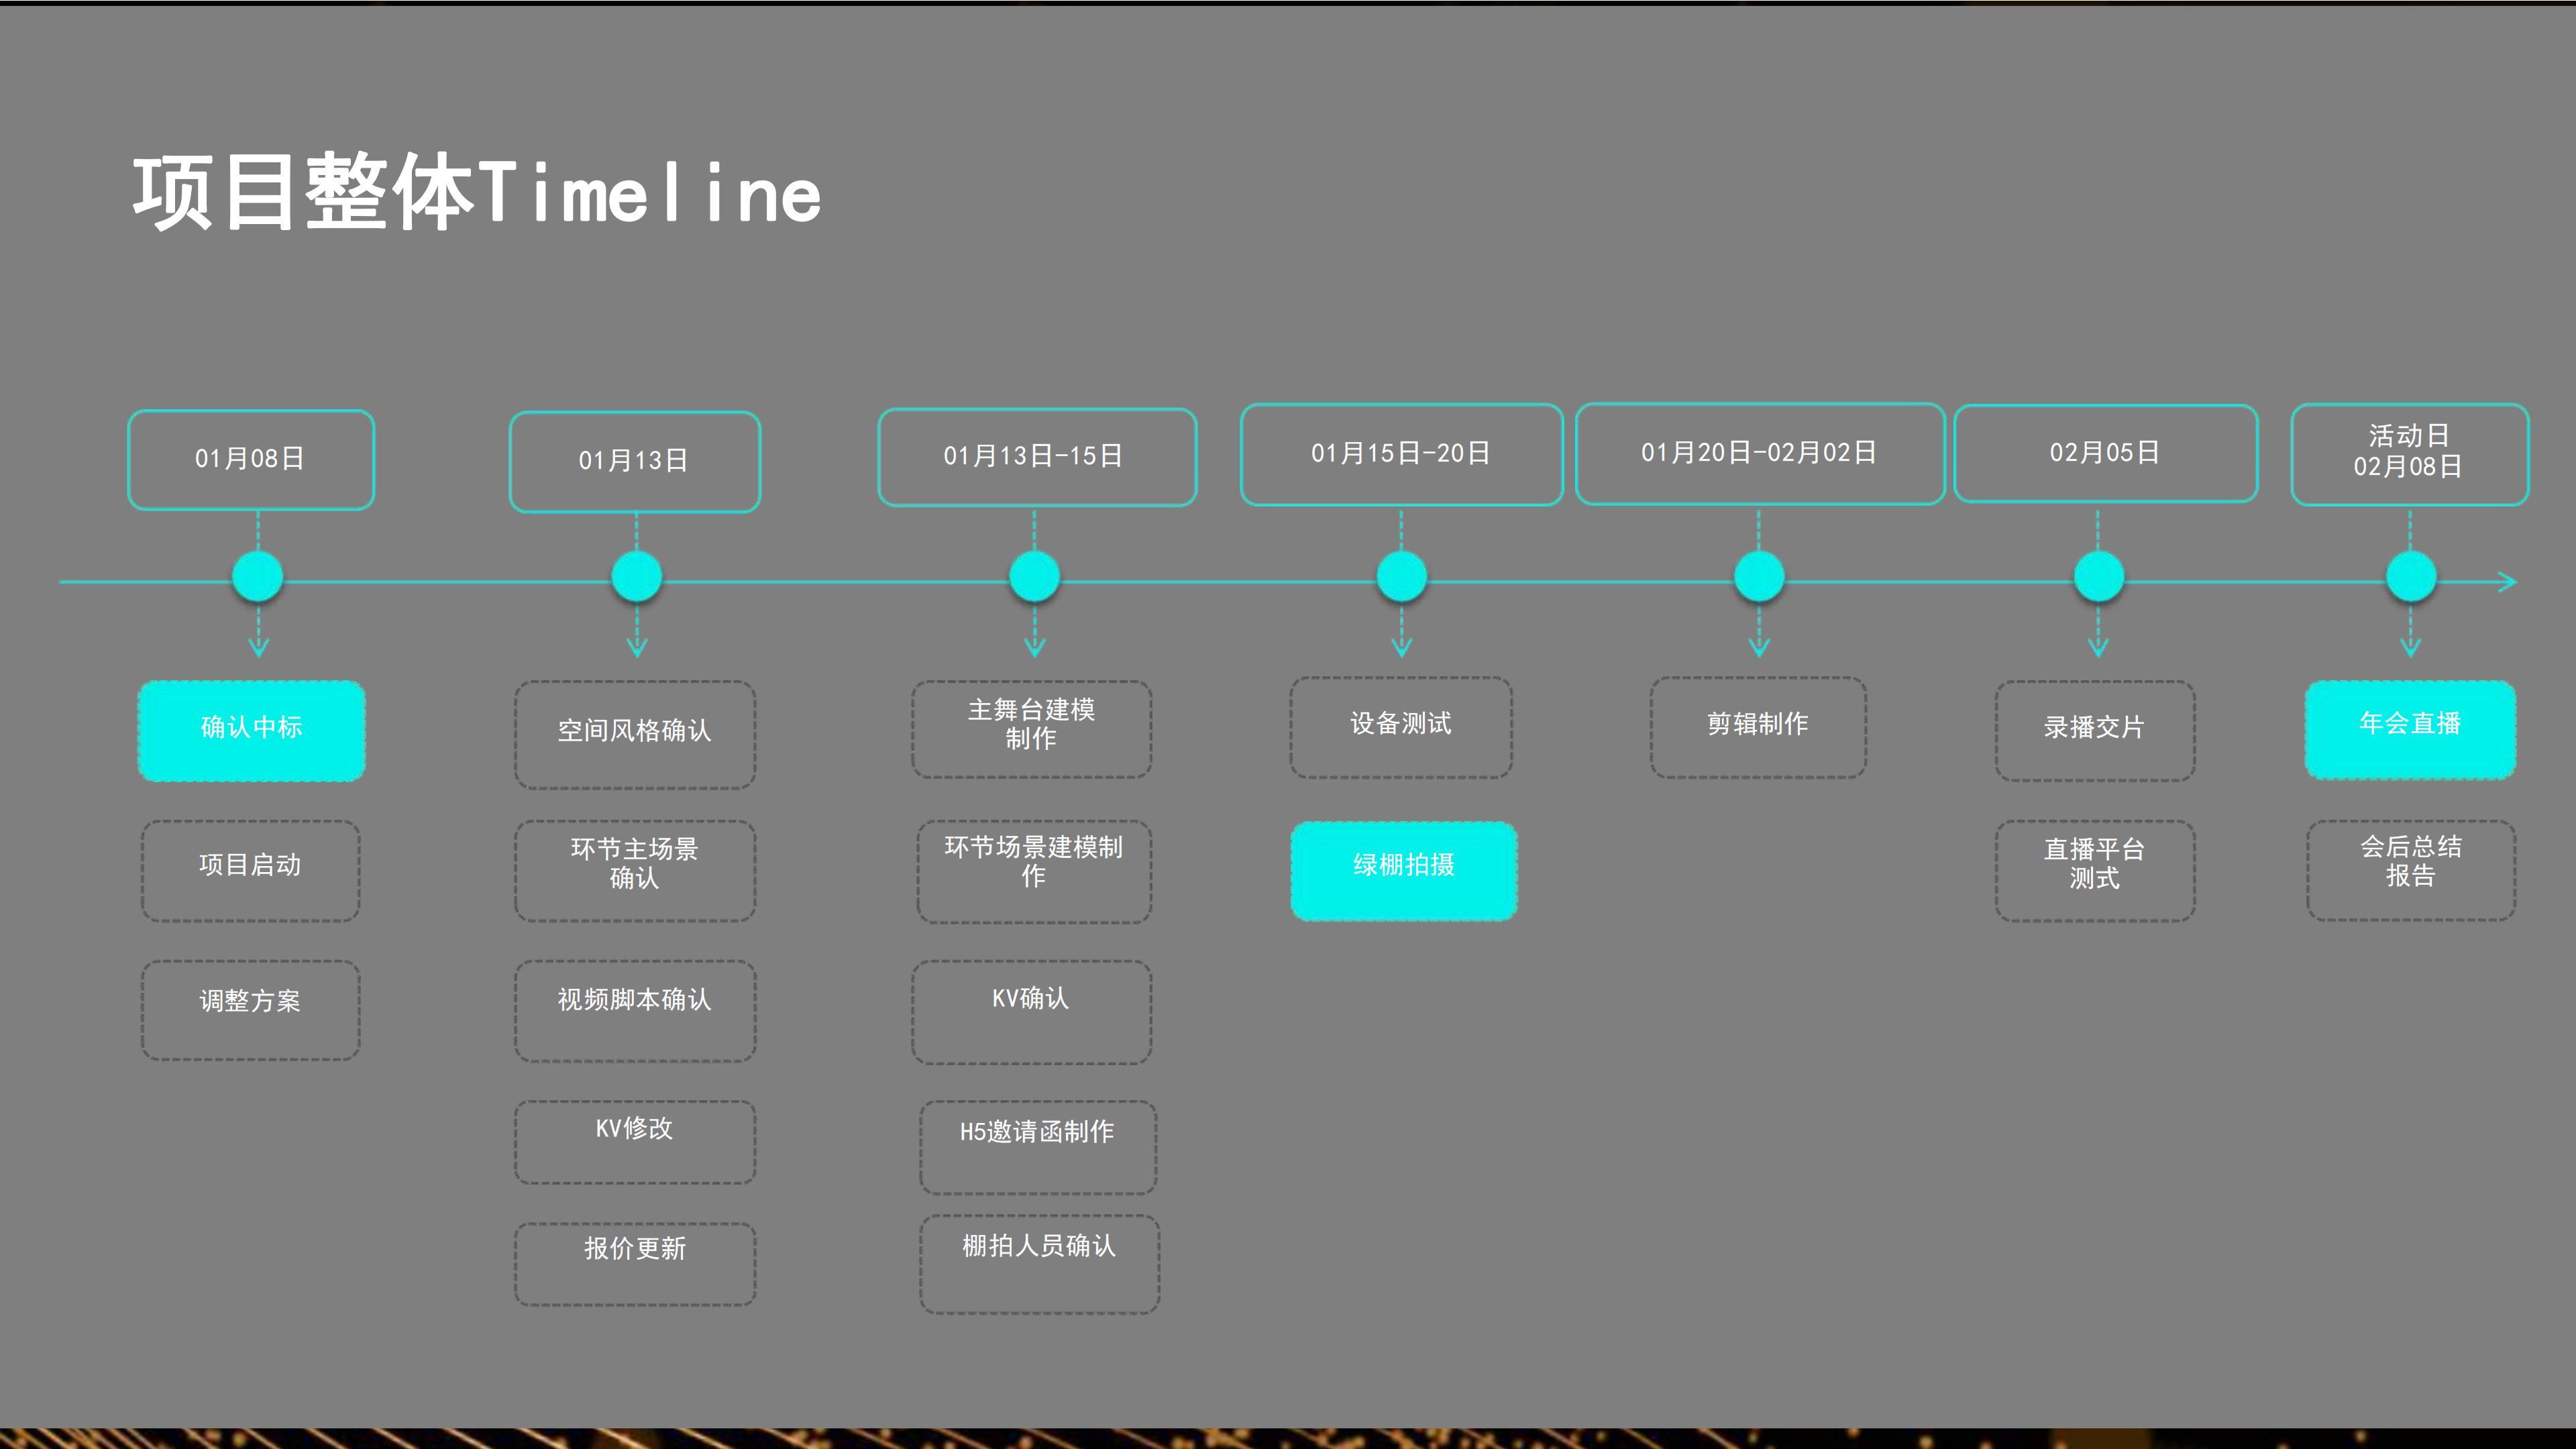Click the timeline dot under 01月15日-20日
The width and height of the screenshot is (2576, 1449).
click(x=1401, y=577)
